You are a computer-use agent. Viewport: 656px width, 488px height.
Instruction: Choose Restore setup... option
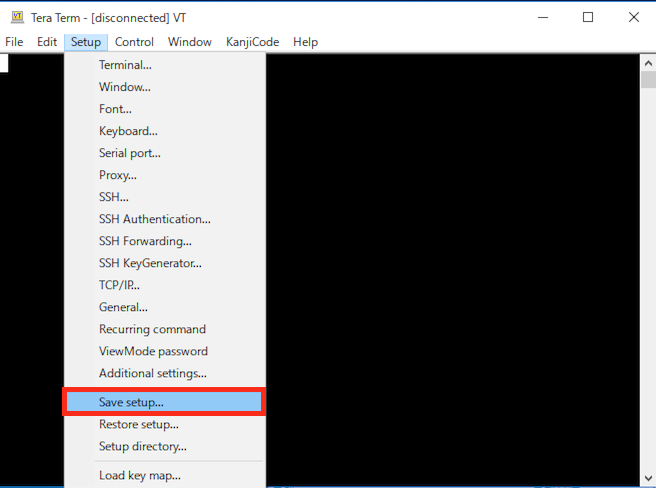click(138, 424)
